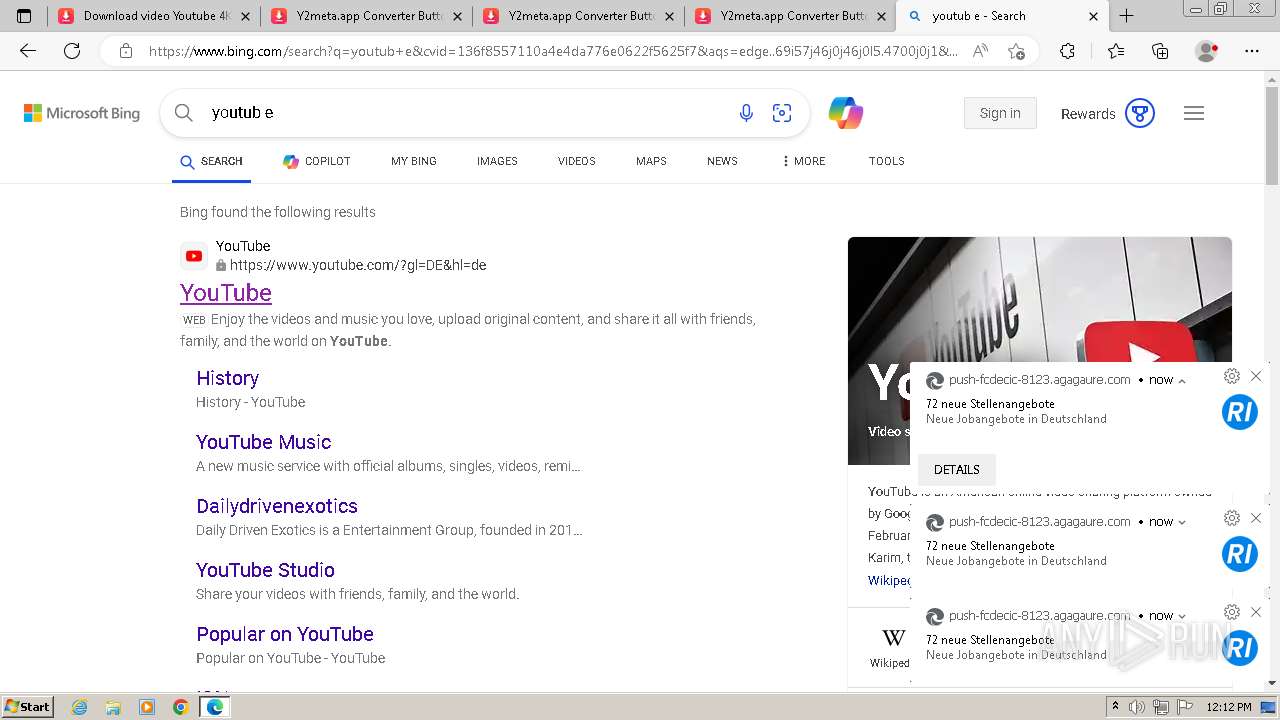This screenshot has width=1280, height=720.
Task: Open File Explorer from taskbar
Action: coord(113,707)
